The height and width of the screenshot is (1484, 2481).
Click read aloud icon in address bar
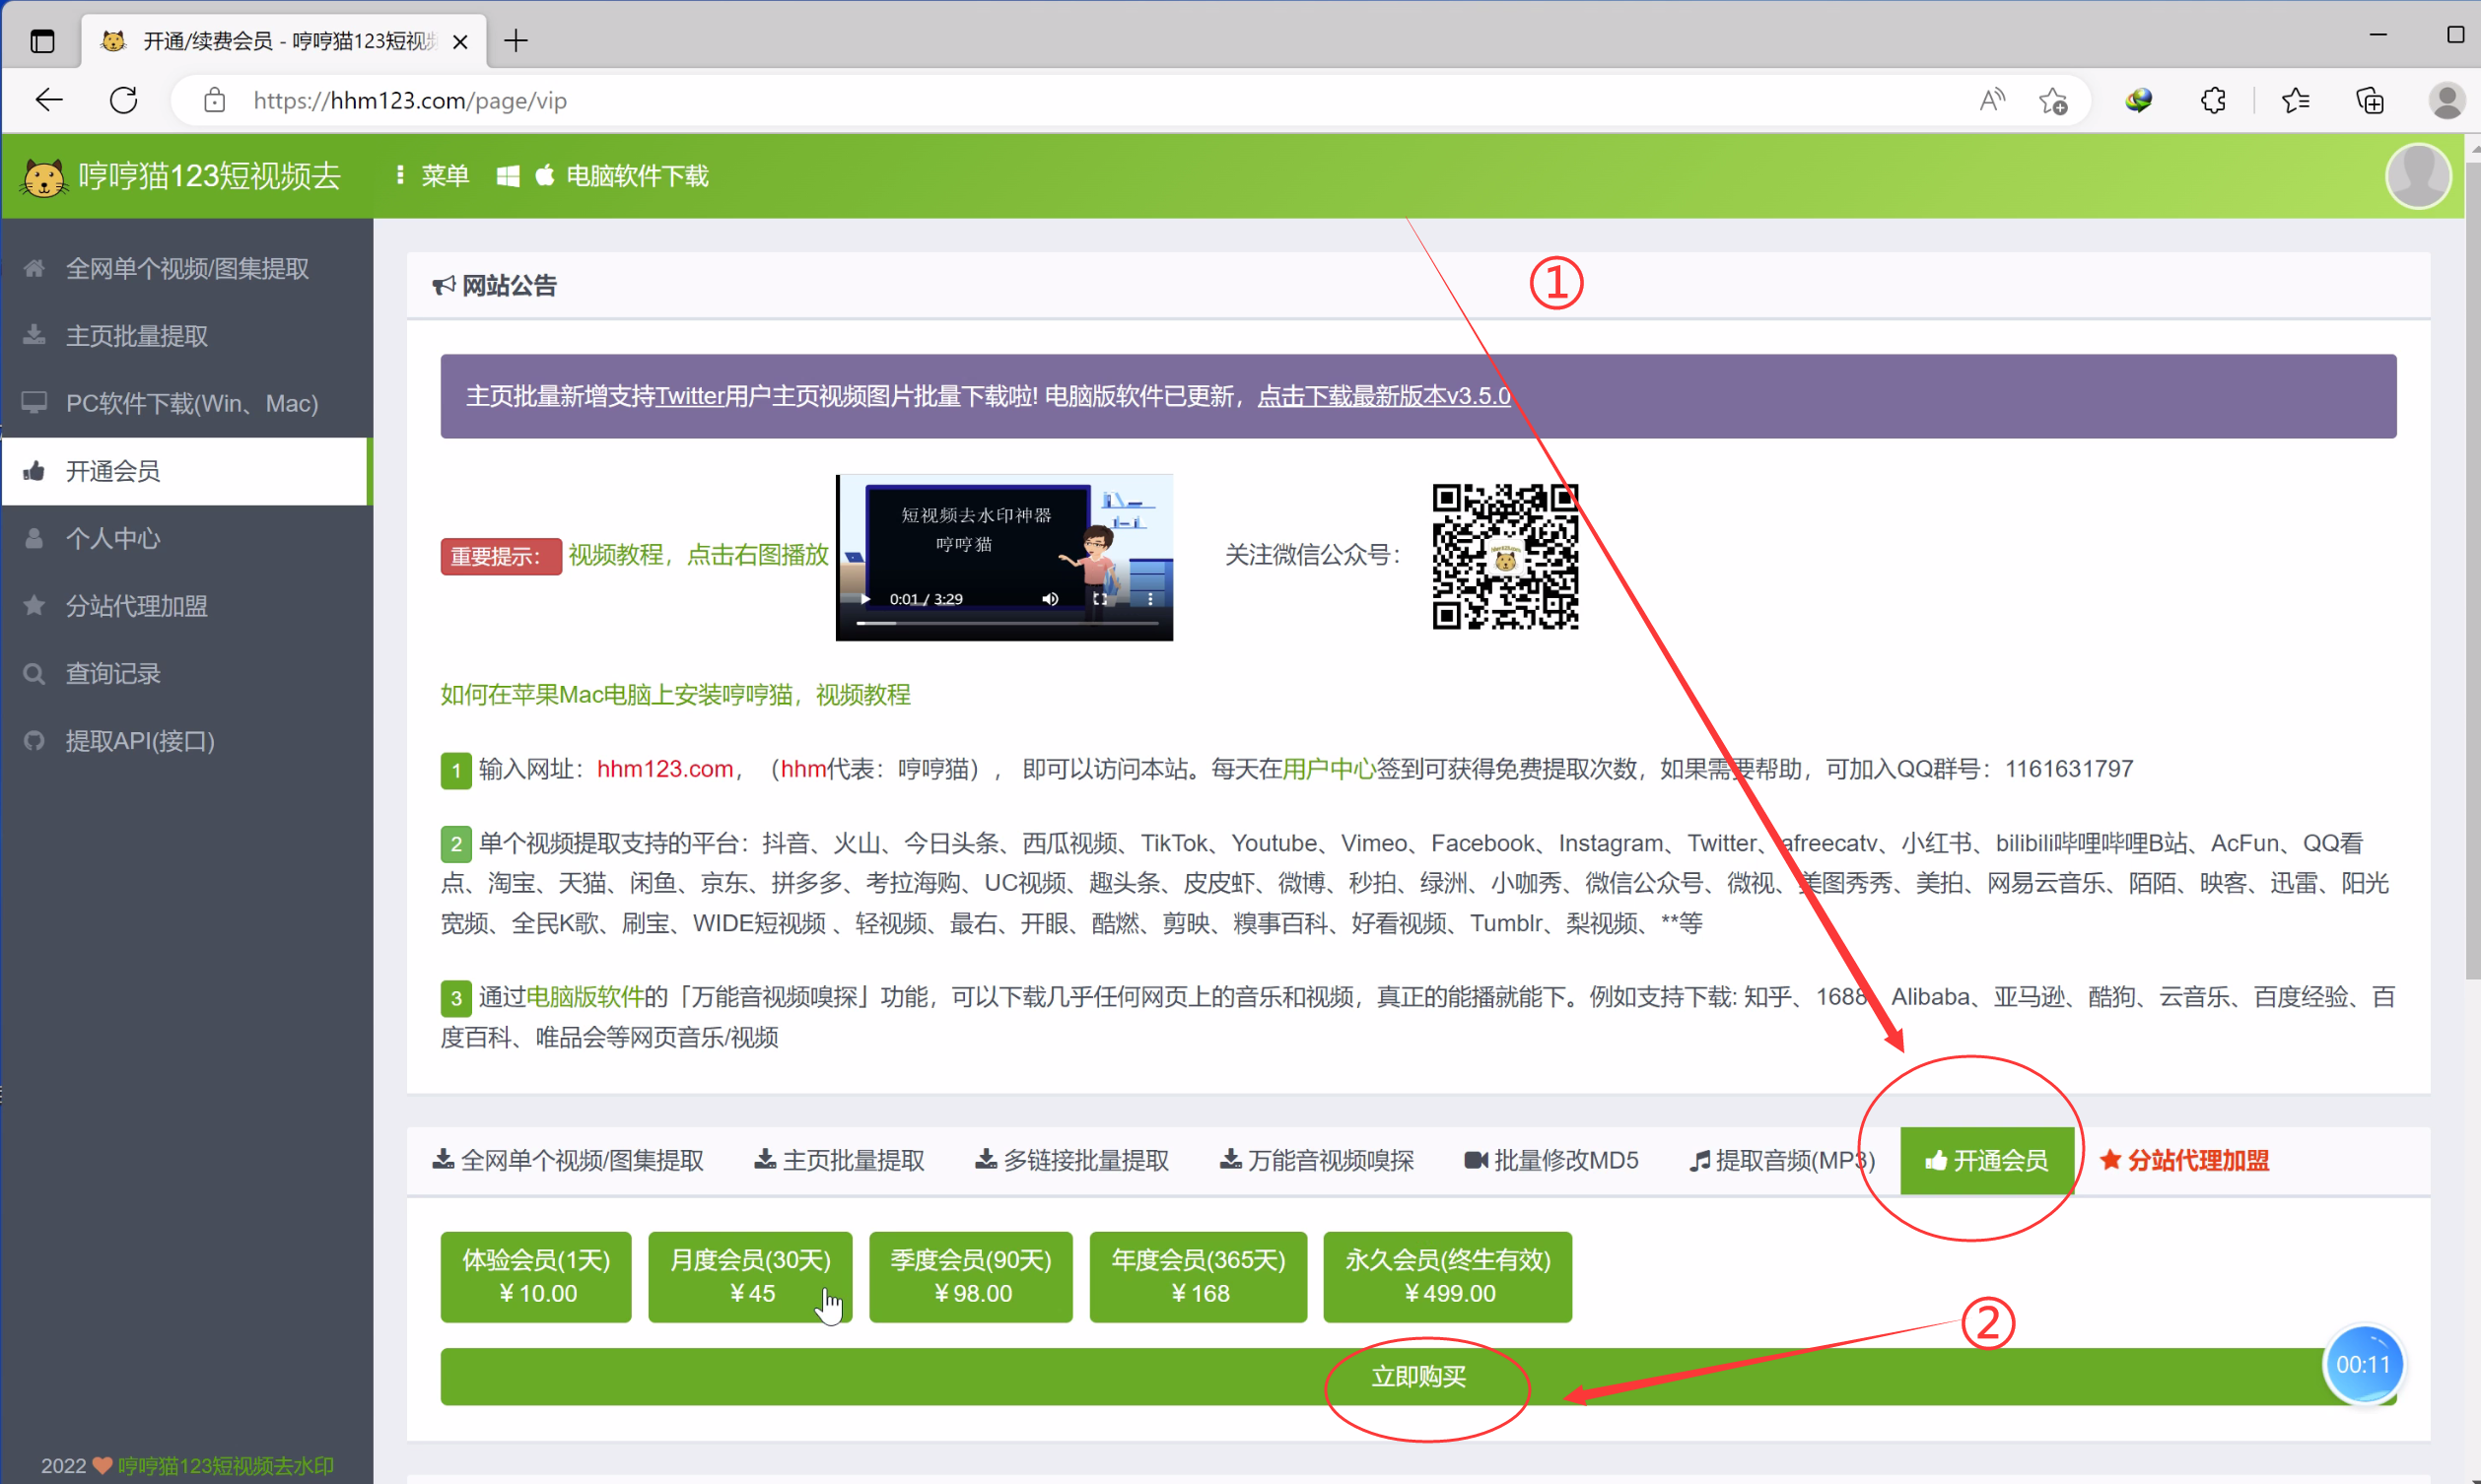(1991, 100)
